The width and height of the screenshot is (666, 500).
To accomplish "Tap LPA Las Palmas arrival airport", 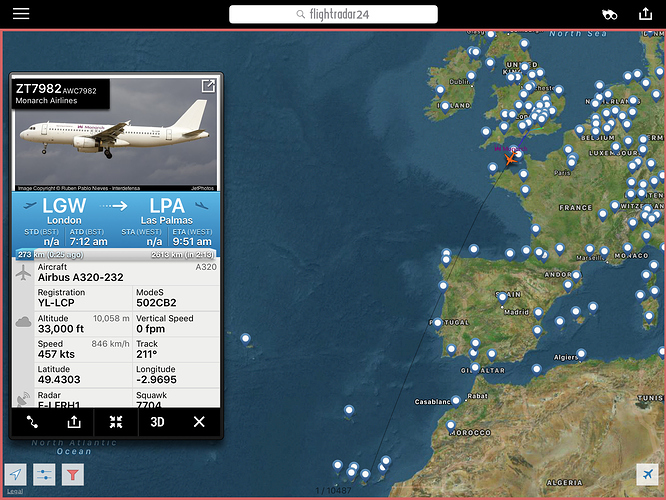I will click(167, 211).
